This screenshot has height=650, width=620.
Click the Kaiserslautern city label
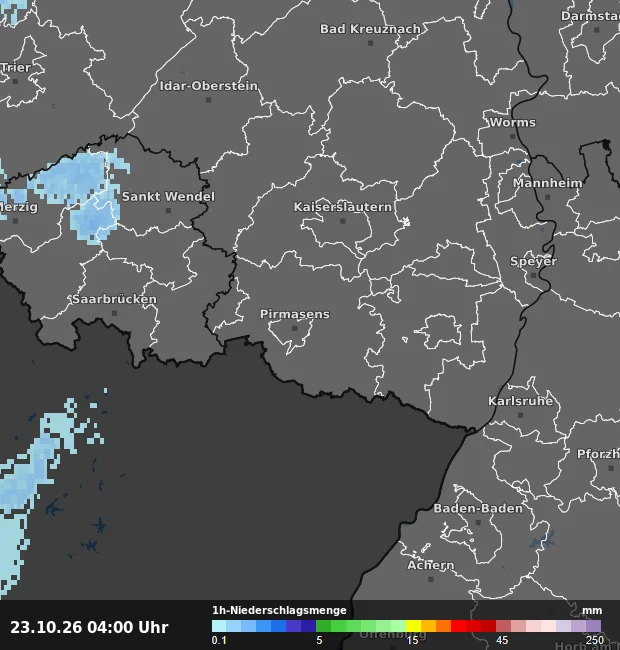[x=343, y=206]
